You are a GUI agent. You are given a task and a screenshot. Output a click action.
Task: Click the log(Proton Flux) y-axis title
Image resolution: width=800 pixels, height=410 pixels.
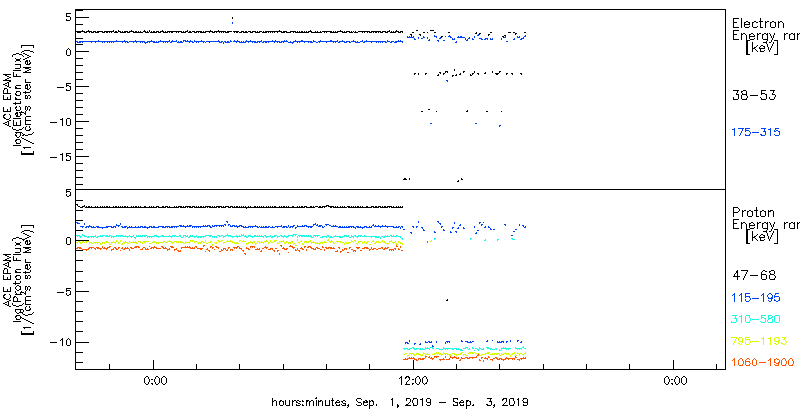pos(20,278)
